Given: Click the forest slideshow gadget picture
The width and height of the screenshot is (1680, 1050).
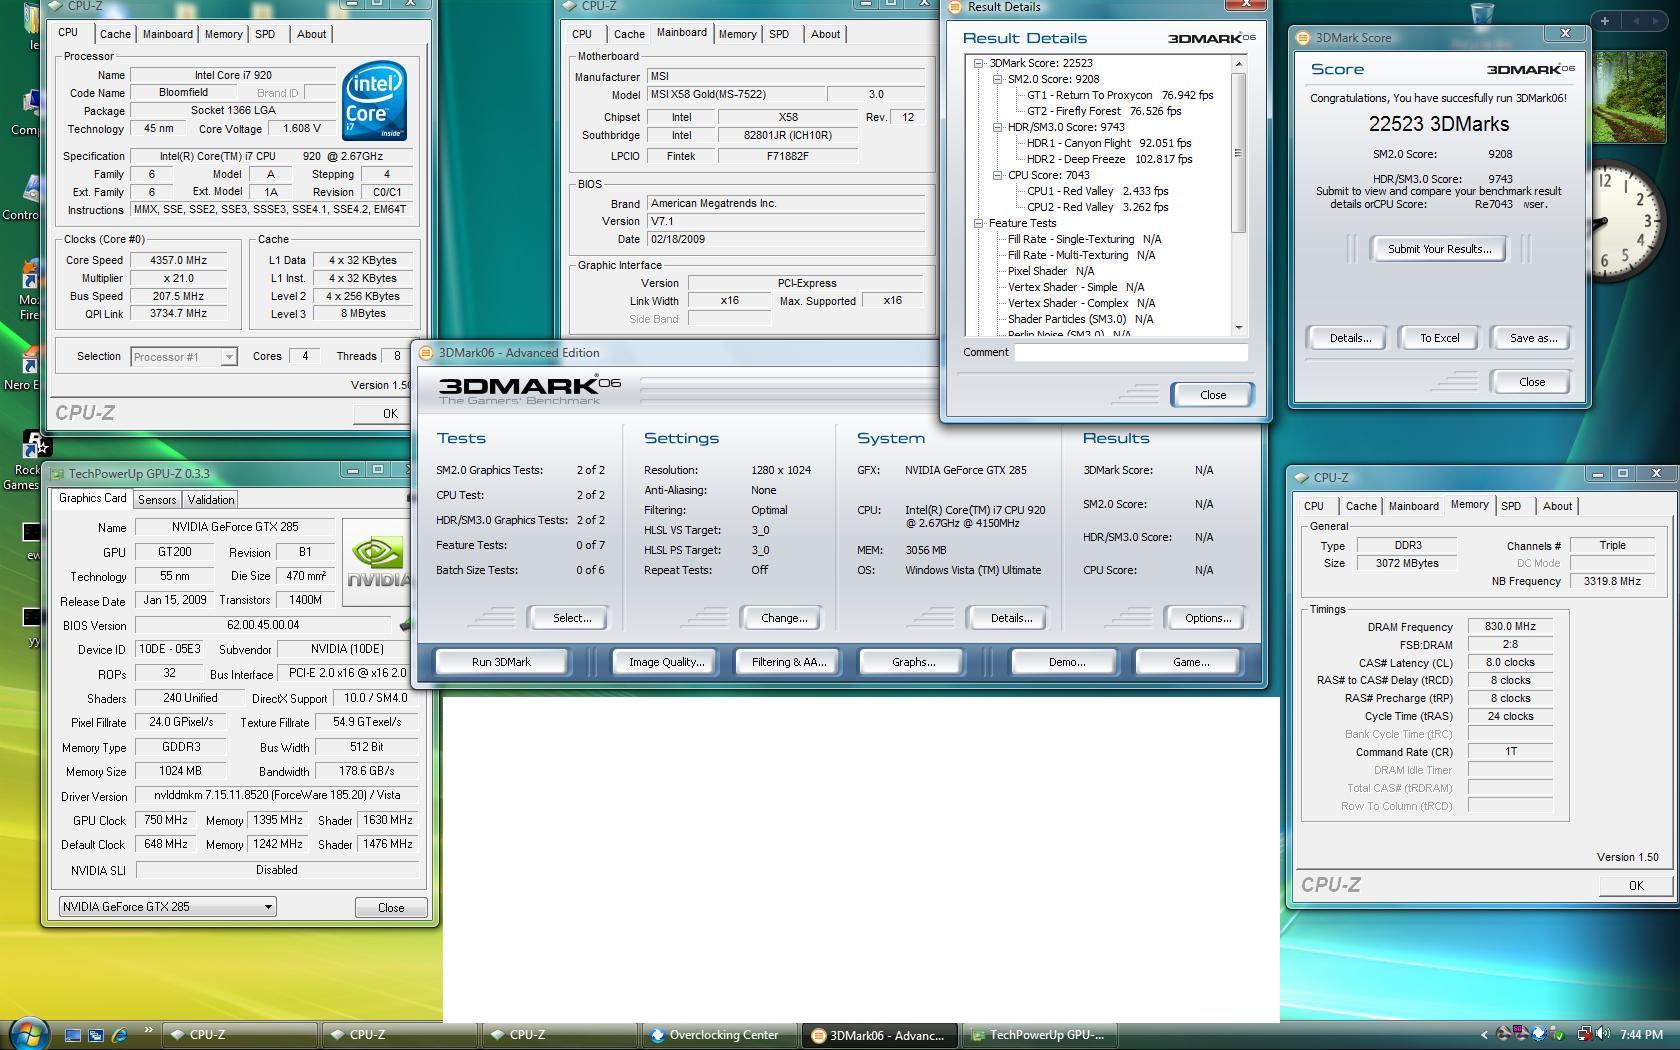Looking at the screenshot, I should (1630, 96).
